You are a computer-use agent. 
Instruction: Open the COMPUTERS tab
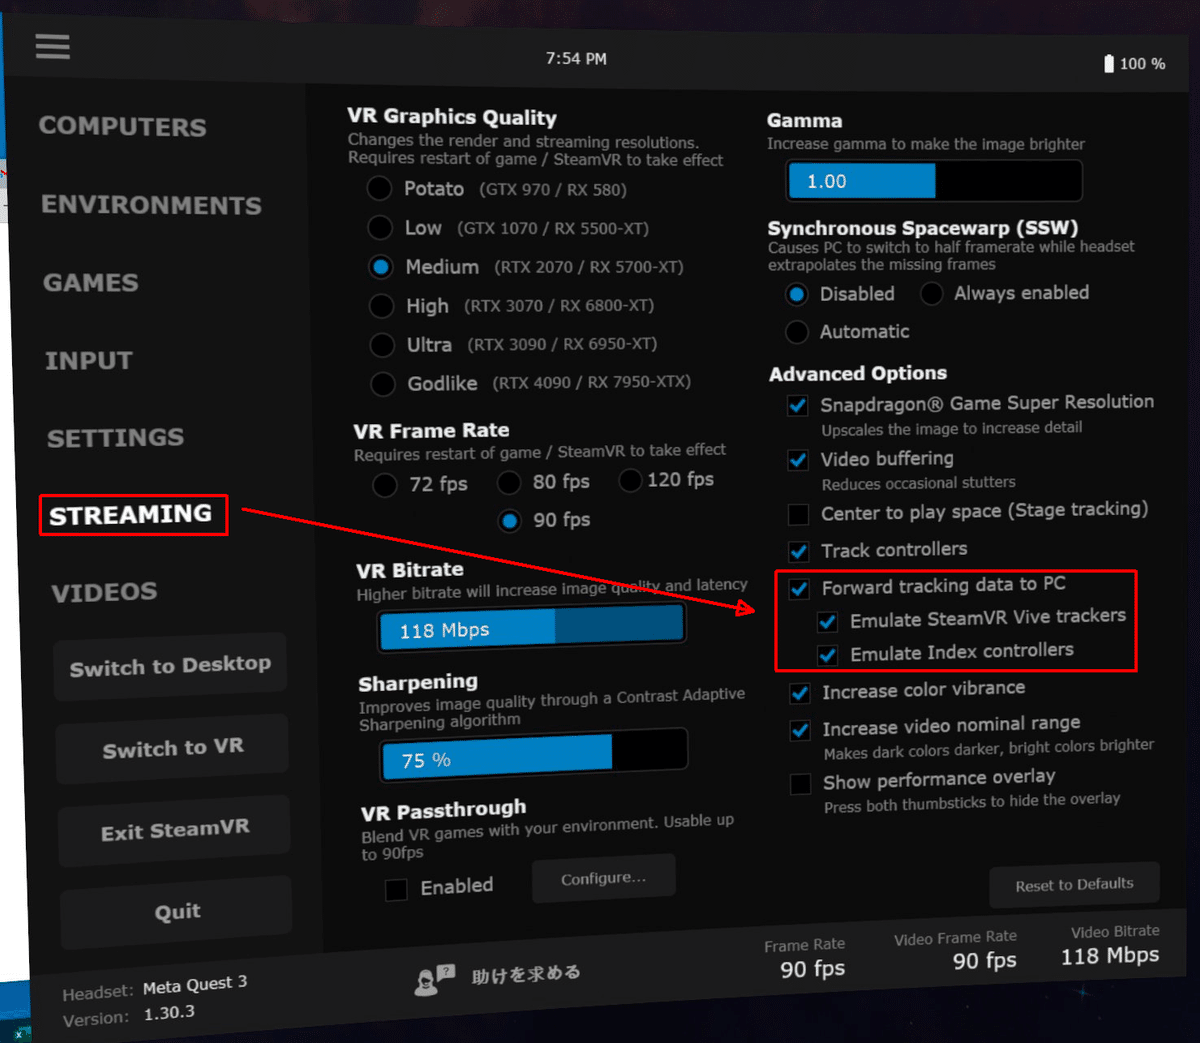pos(123,127)
